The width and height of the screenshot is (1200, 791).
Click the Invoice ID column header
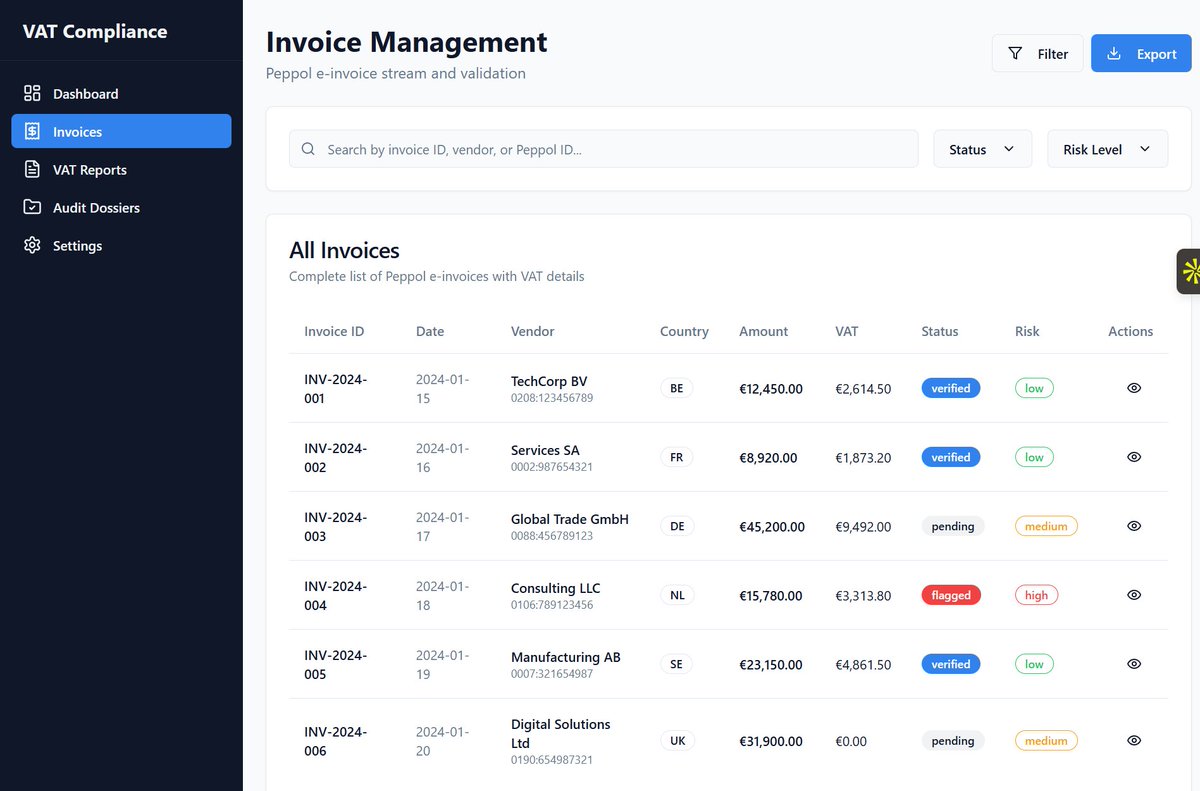coord(334,331)
